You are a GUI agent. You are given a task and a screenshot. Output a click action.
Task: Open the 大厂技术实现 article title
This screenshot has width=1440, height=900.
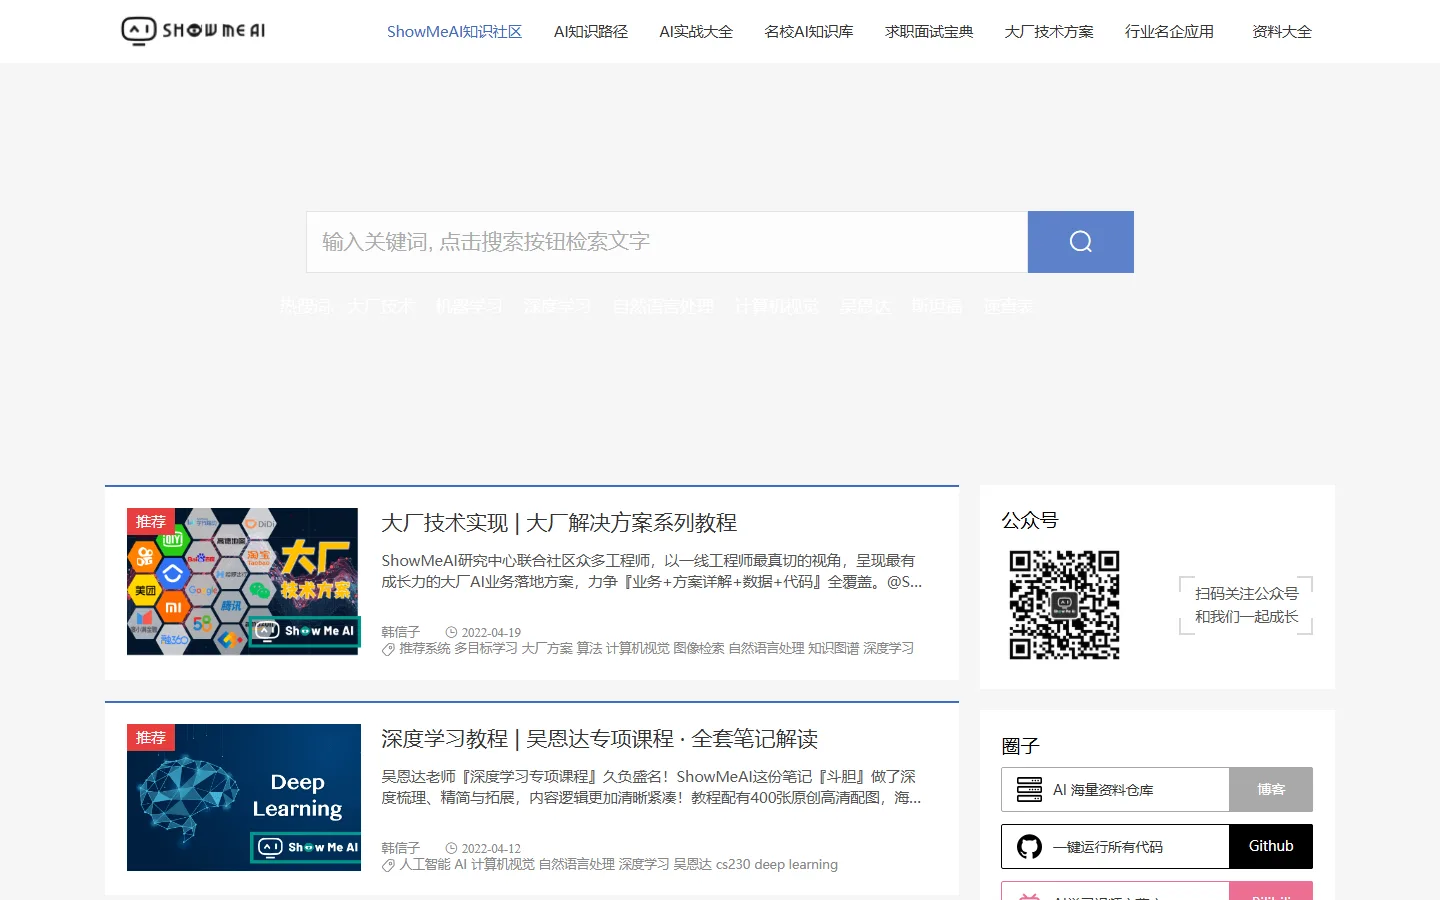coord(559,523)
